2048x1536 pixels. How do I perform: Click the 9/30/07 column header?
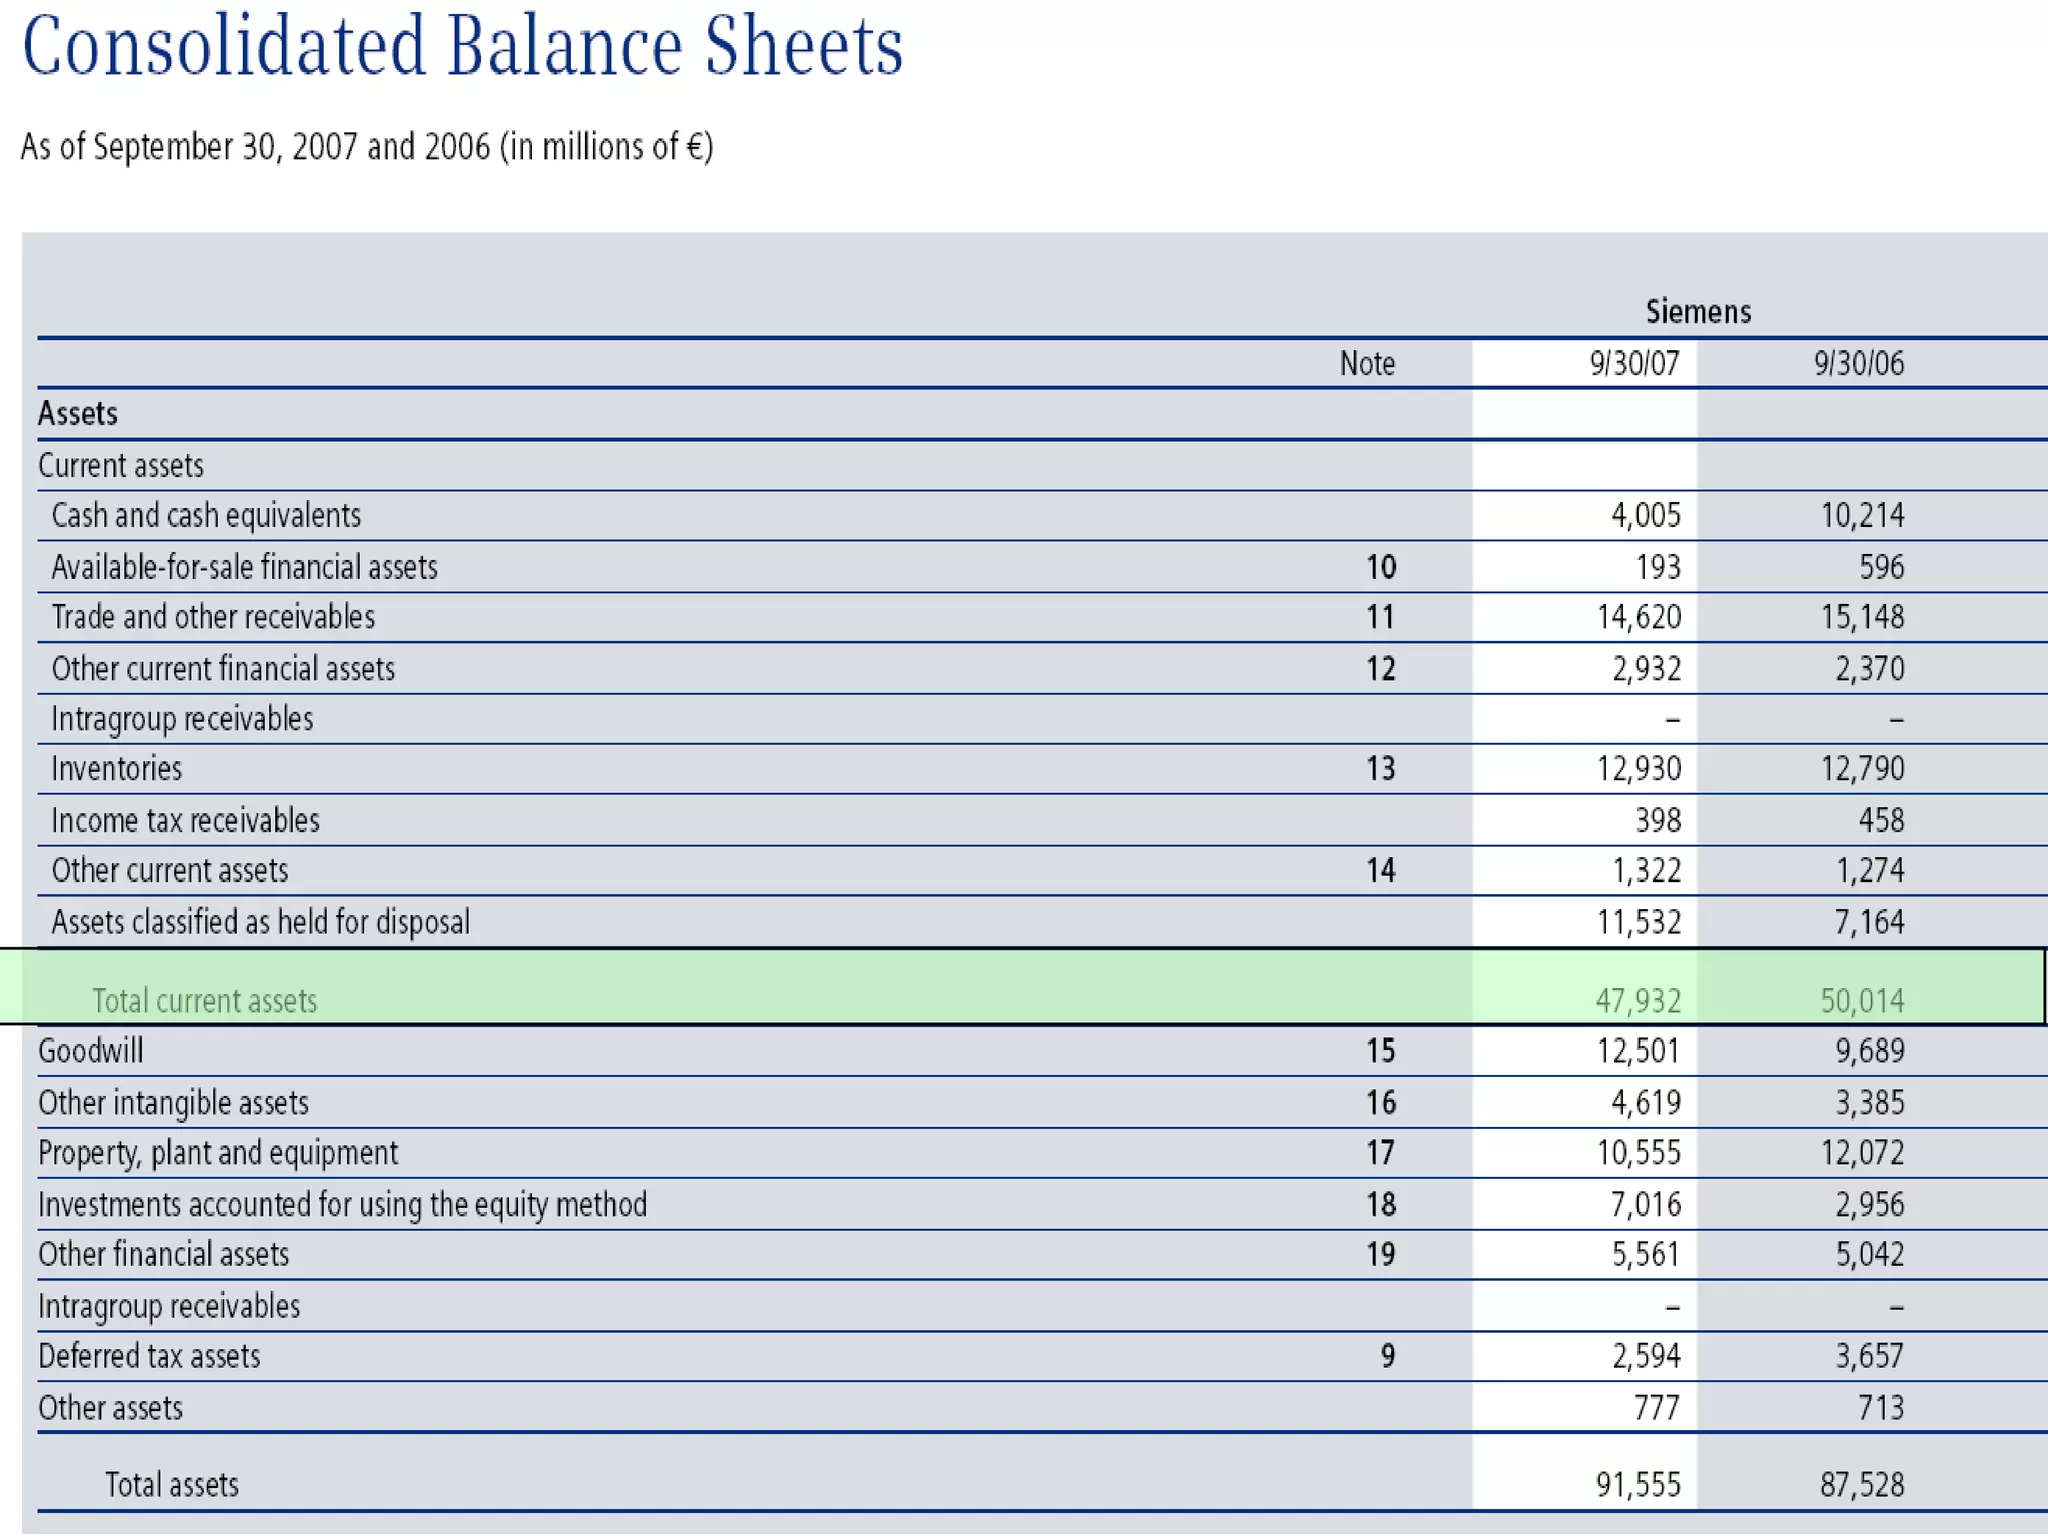[1634, 363]
